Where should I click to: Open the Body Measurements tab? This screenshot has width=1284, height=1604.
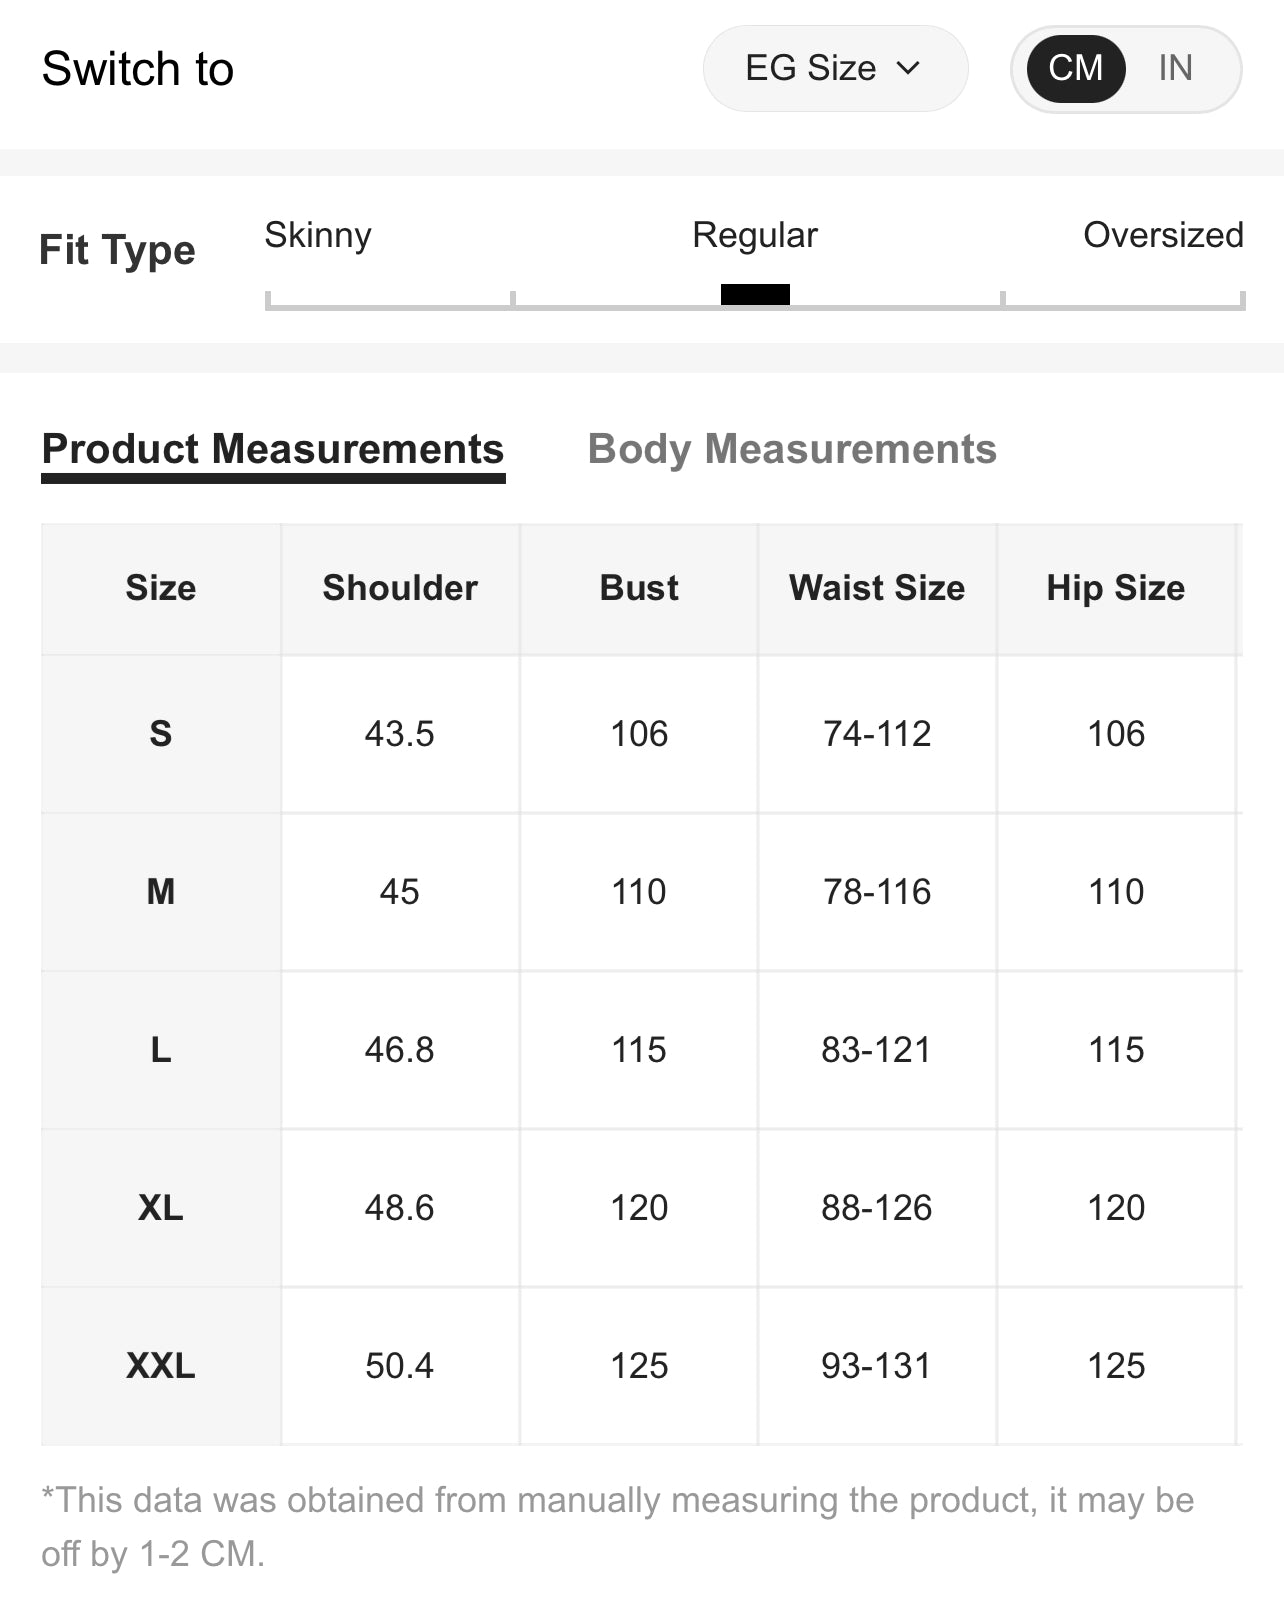791,449
